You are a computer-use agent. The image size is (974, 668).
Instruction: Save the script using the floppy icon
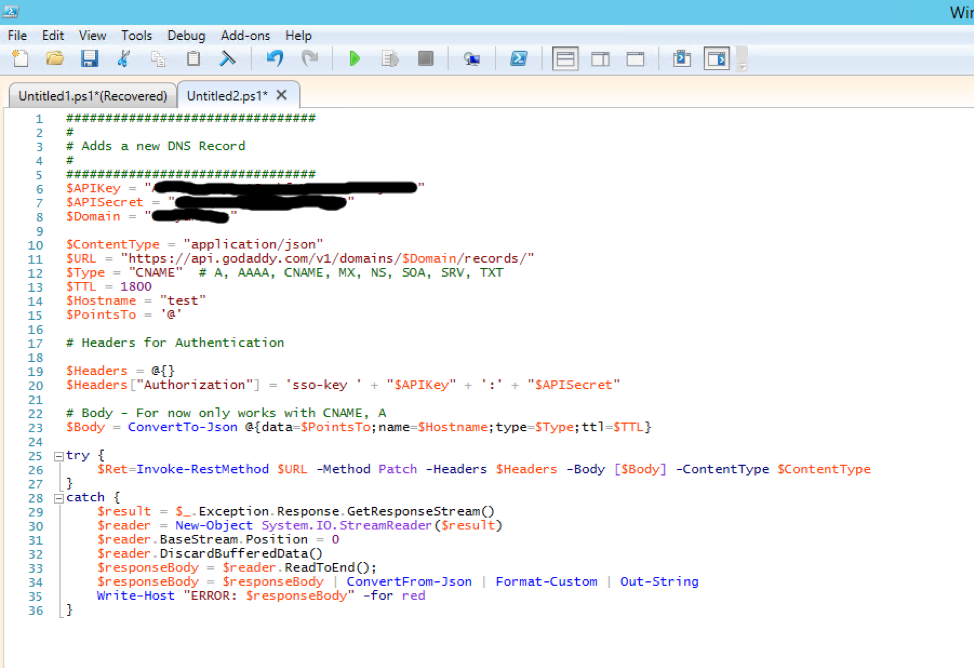click(89, 59)
